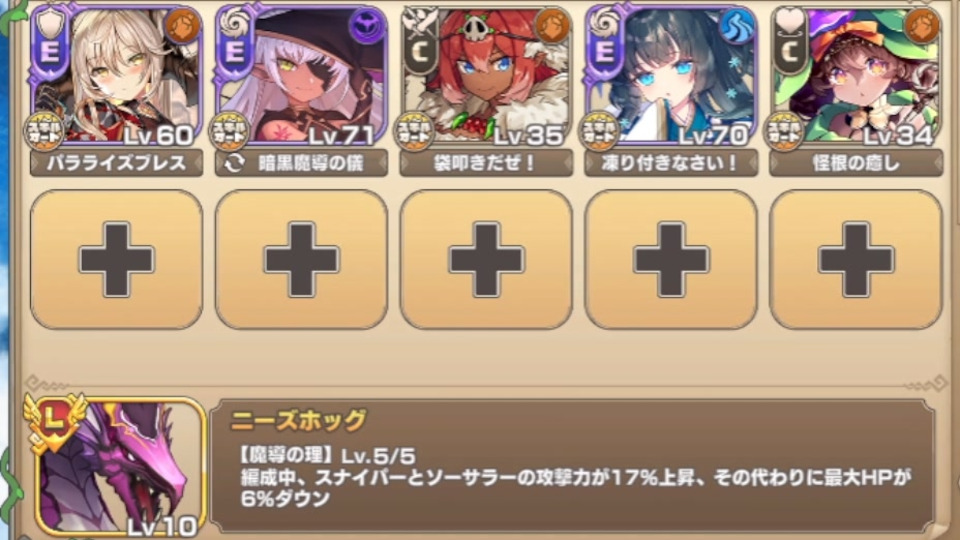The height and width of the screenshot is (540, 960).
Task: Click the blue water element icon on Lv70 card
Action: [x=736, y=26]
